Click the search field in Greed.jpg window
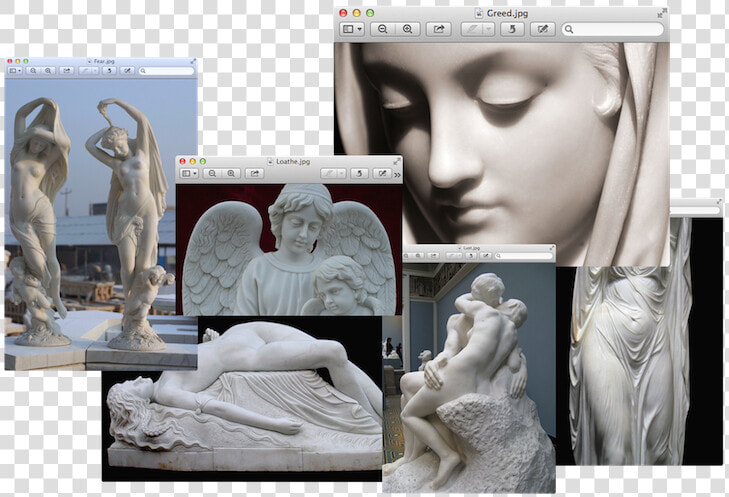The image size is (729, 497). [x=612, y=29]
